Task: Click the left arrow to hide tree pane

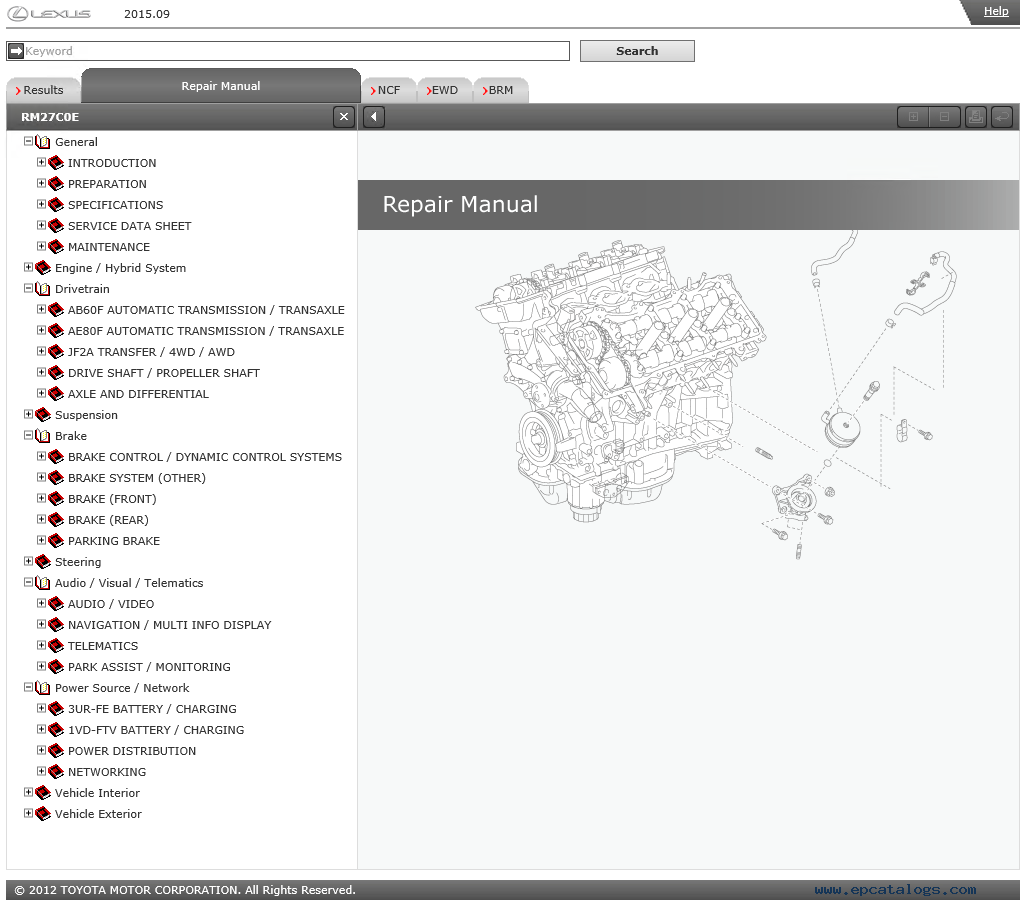Action: [x=374, y=117]
